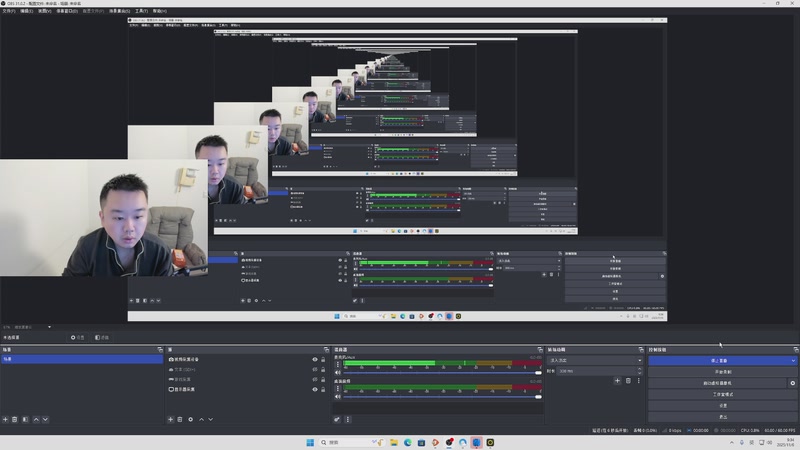Adjust the 桌面音频 volume slider
This screenshot has width=800, height=450.
coord(441,396)
